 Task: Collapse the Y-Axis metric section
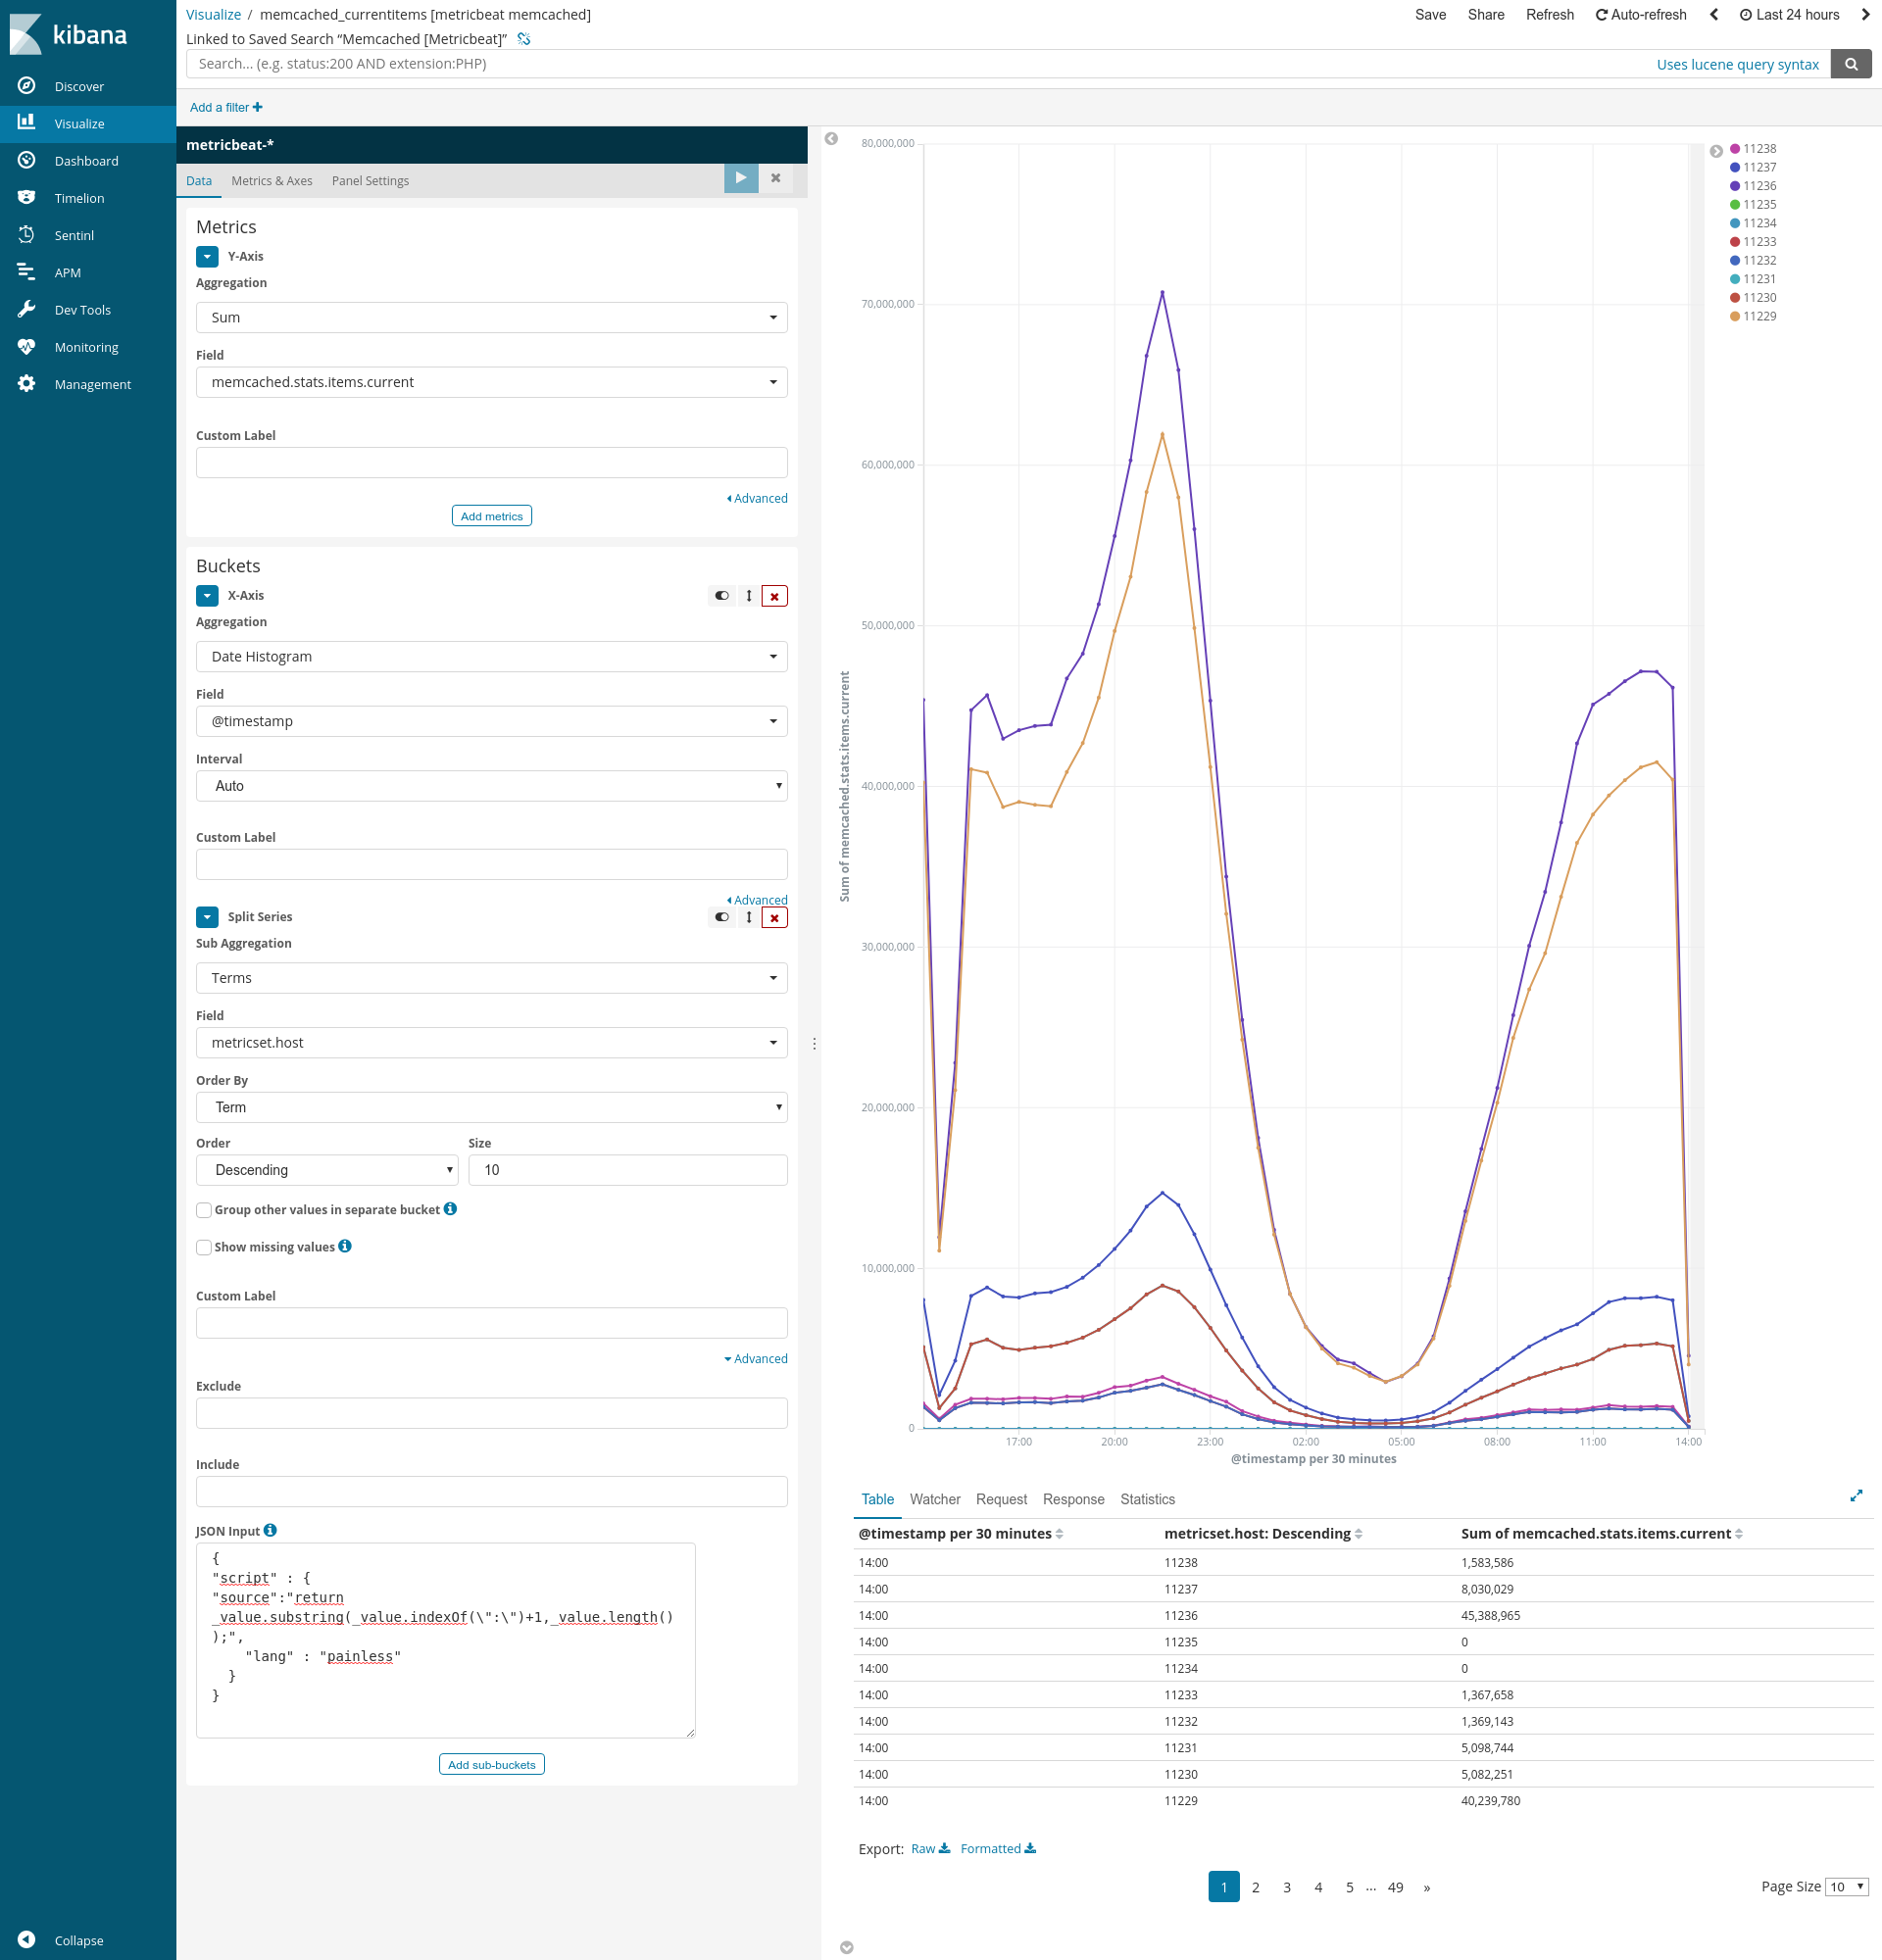[x=207, y=257]
